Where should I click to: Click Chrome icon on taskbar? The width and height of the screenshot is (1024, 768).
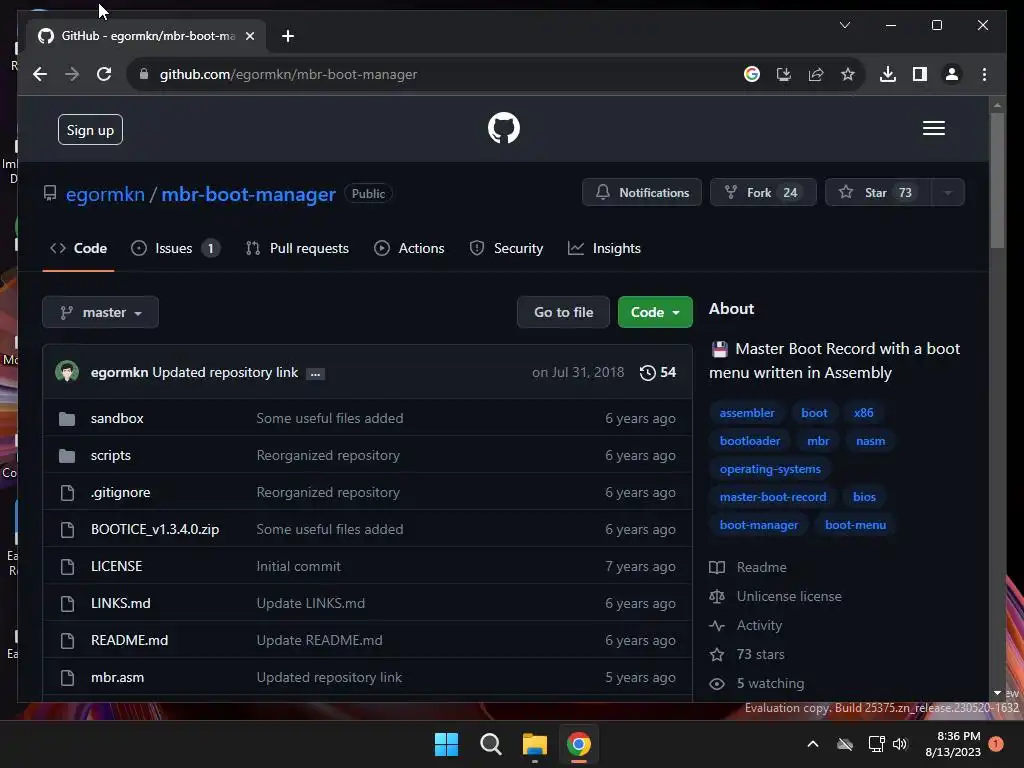[579, 744]
